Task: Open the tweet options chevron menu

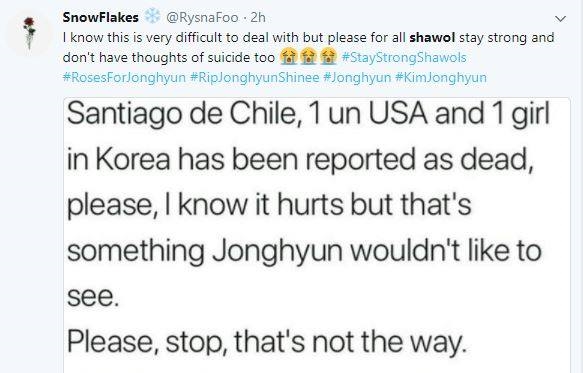Action: click(x=560, y=18)
